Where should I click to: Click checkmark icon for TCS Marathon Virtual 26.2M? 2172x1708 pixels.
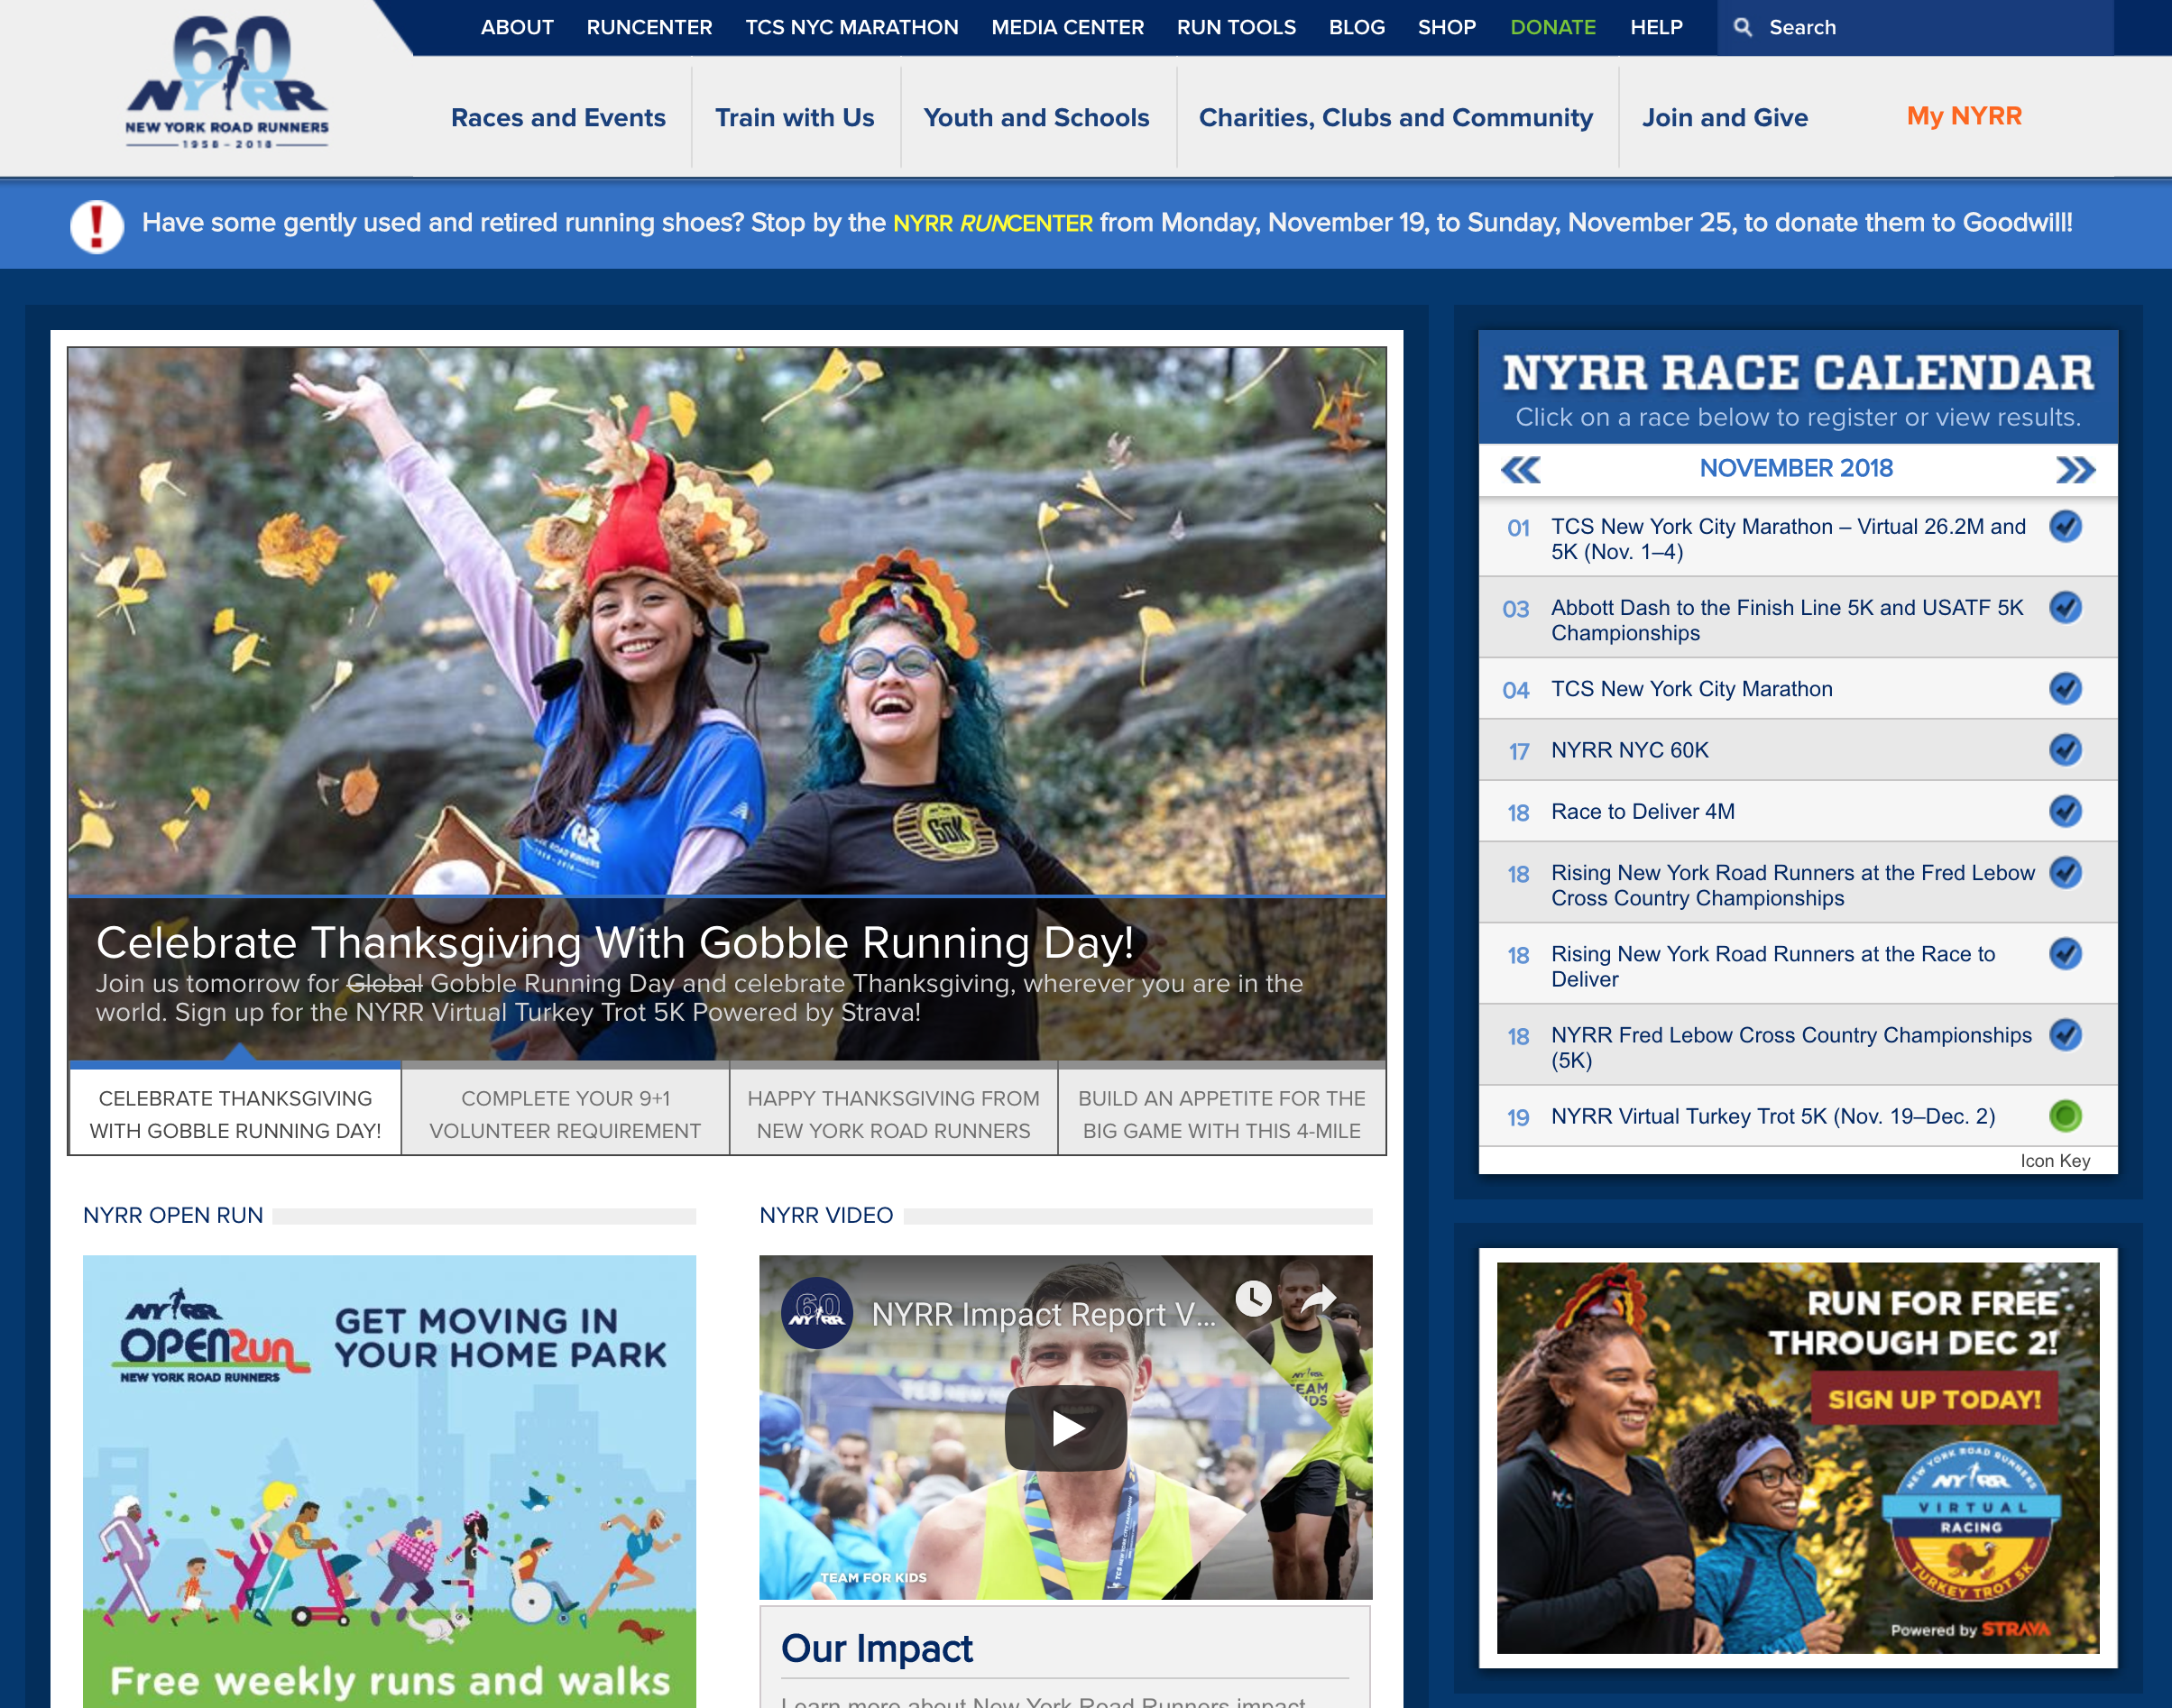coord(2065,526)
